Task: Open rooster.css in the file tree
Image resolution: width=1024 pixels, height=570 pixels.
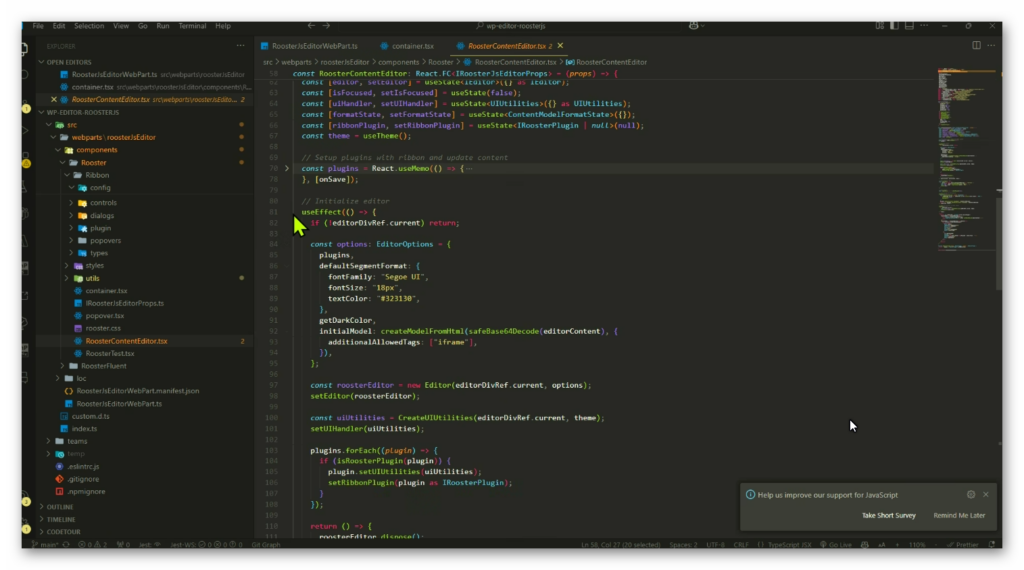Action: click(103, 328)
